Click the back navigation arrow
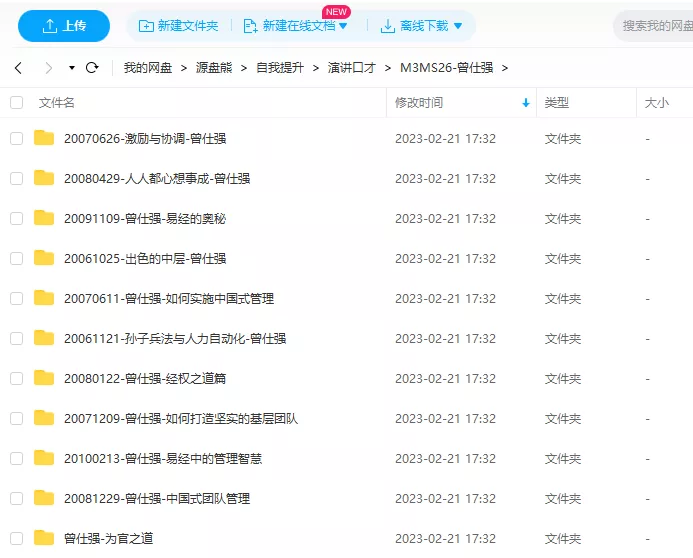The height and width of the screenshot is (558, 693). point(18,68)
